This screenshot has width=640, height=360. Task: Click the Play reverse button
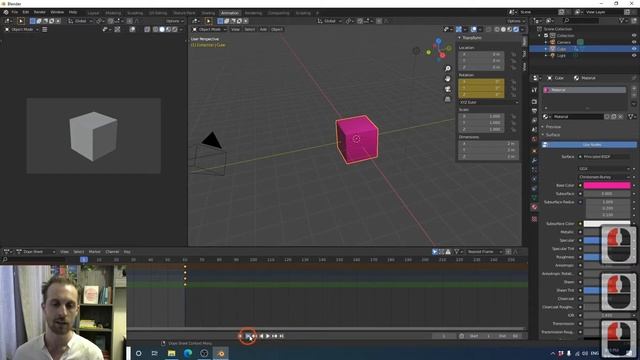tap(261, 336)
